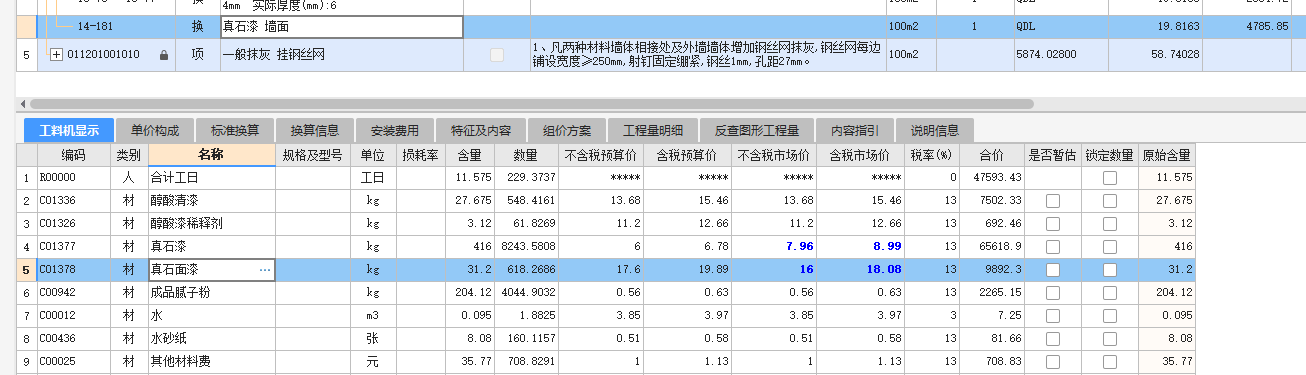Click the 醇酸漆稀释剂 name cell
This screenshot has height=375, width=1306.
pos(211,224)
